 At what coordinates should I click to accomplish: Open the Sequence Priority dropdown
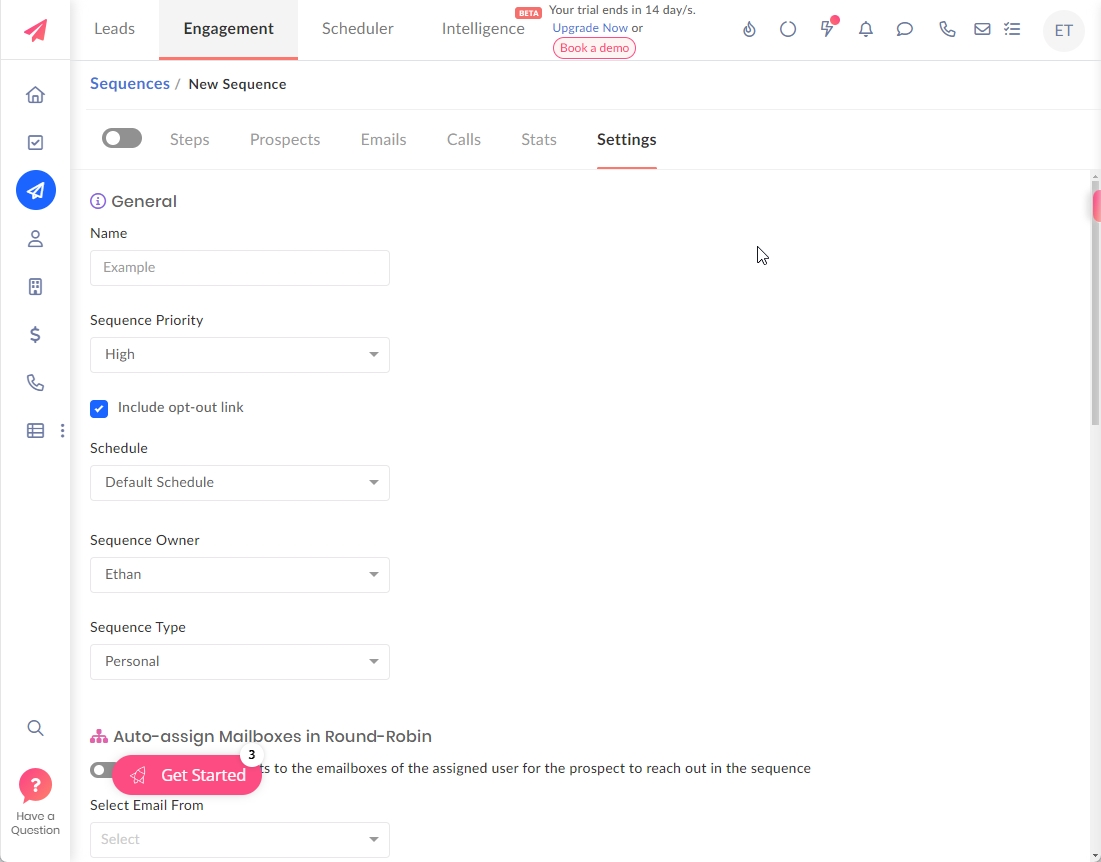pyautogui.click(x=240, y=355)
